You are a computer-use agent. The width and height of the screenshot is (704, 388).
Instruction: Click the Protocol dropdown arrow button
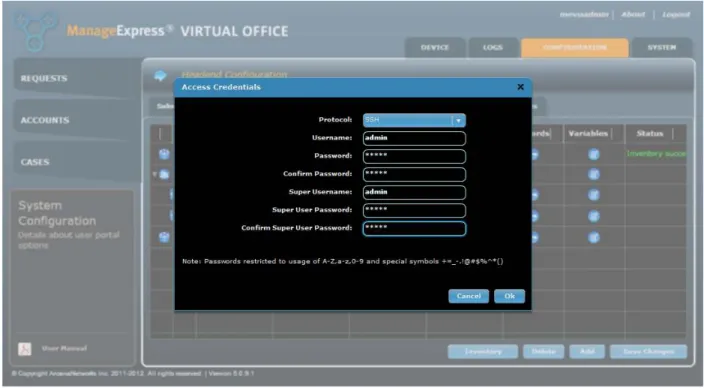point(458,120)
